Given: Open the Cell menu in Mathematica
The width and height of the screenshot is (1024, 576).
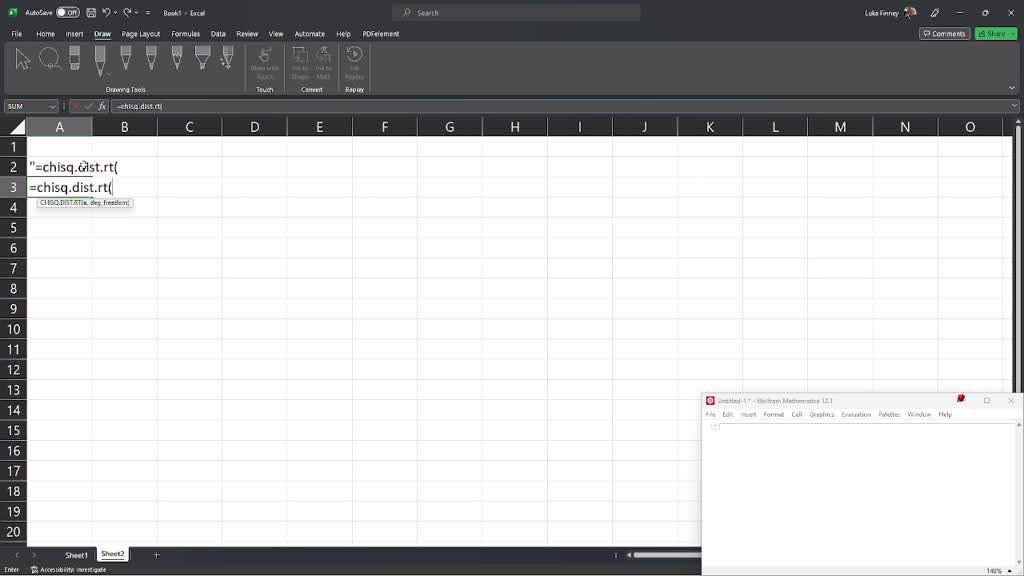Looking at the screenshot, I should coord(797,414).
